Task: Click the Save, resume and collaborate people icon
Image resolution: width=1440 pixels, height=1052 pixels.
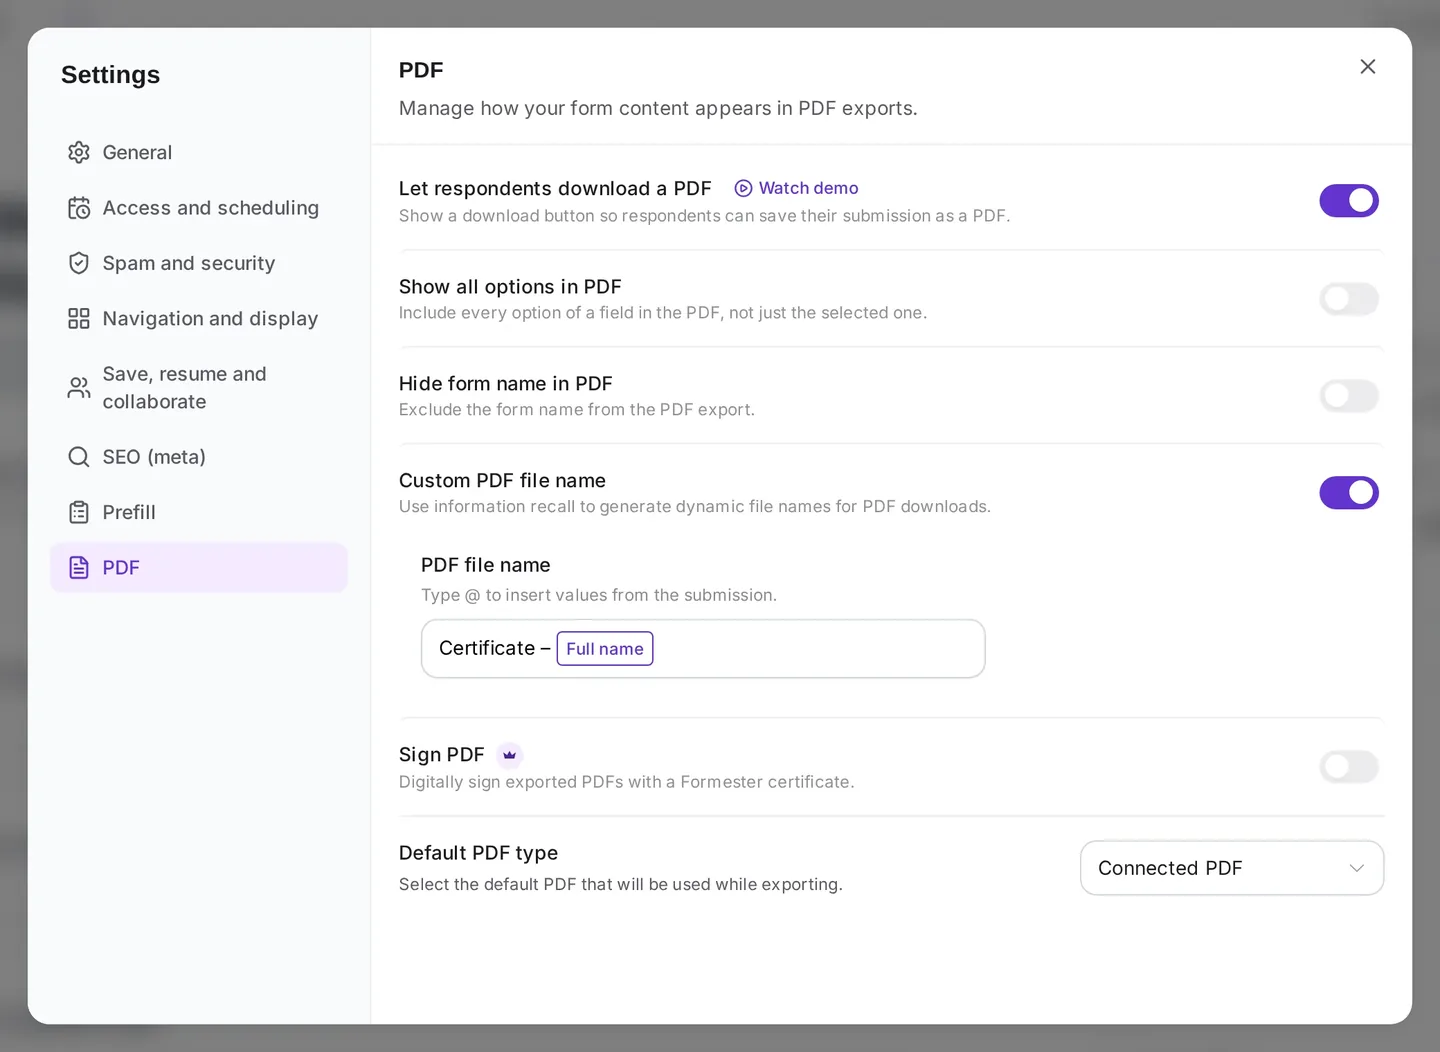Action: 79,388
